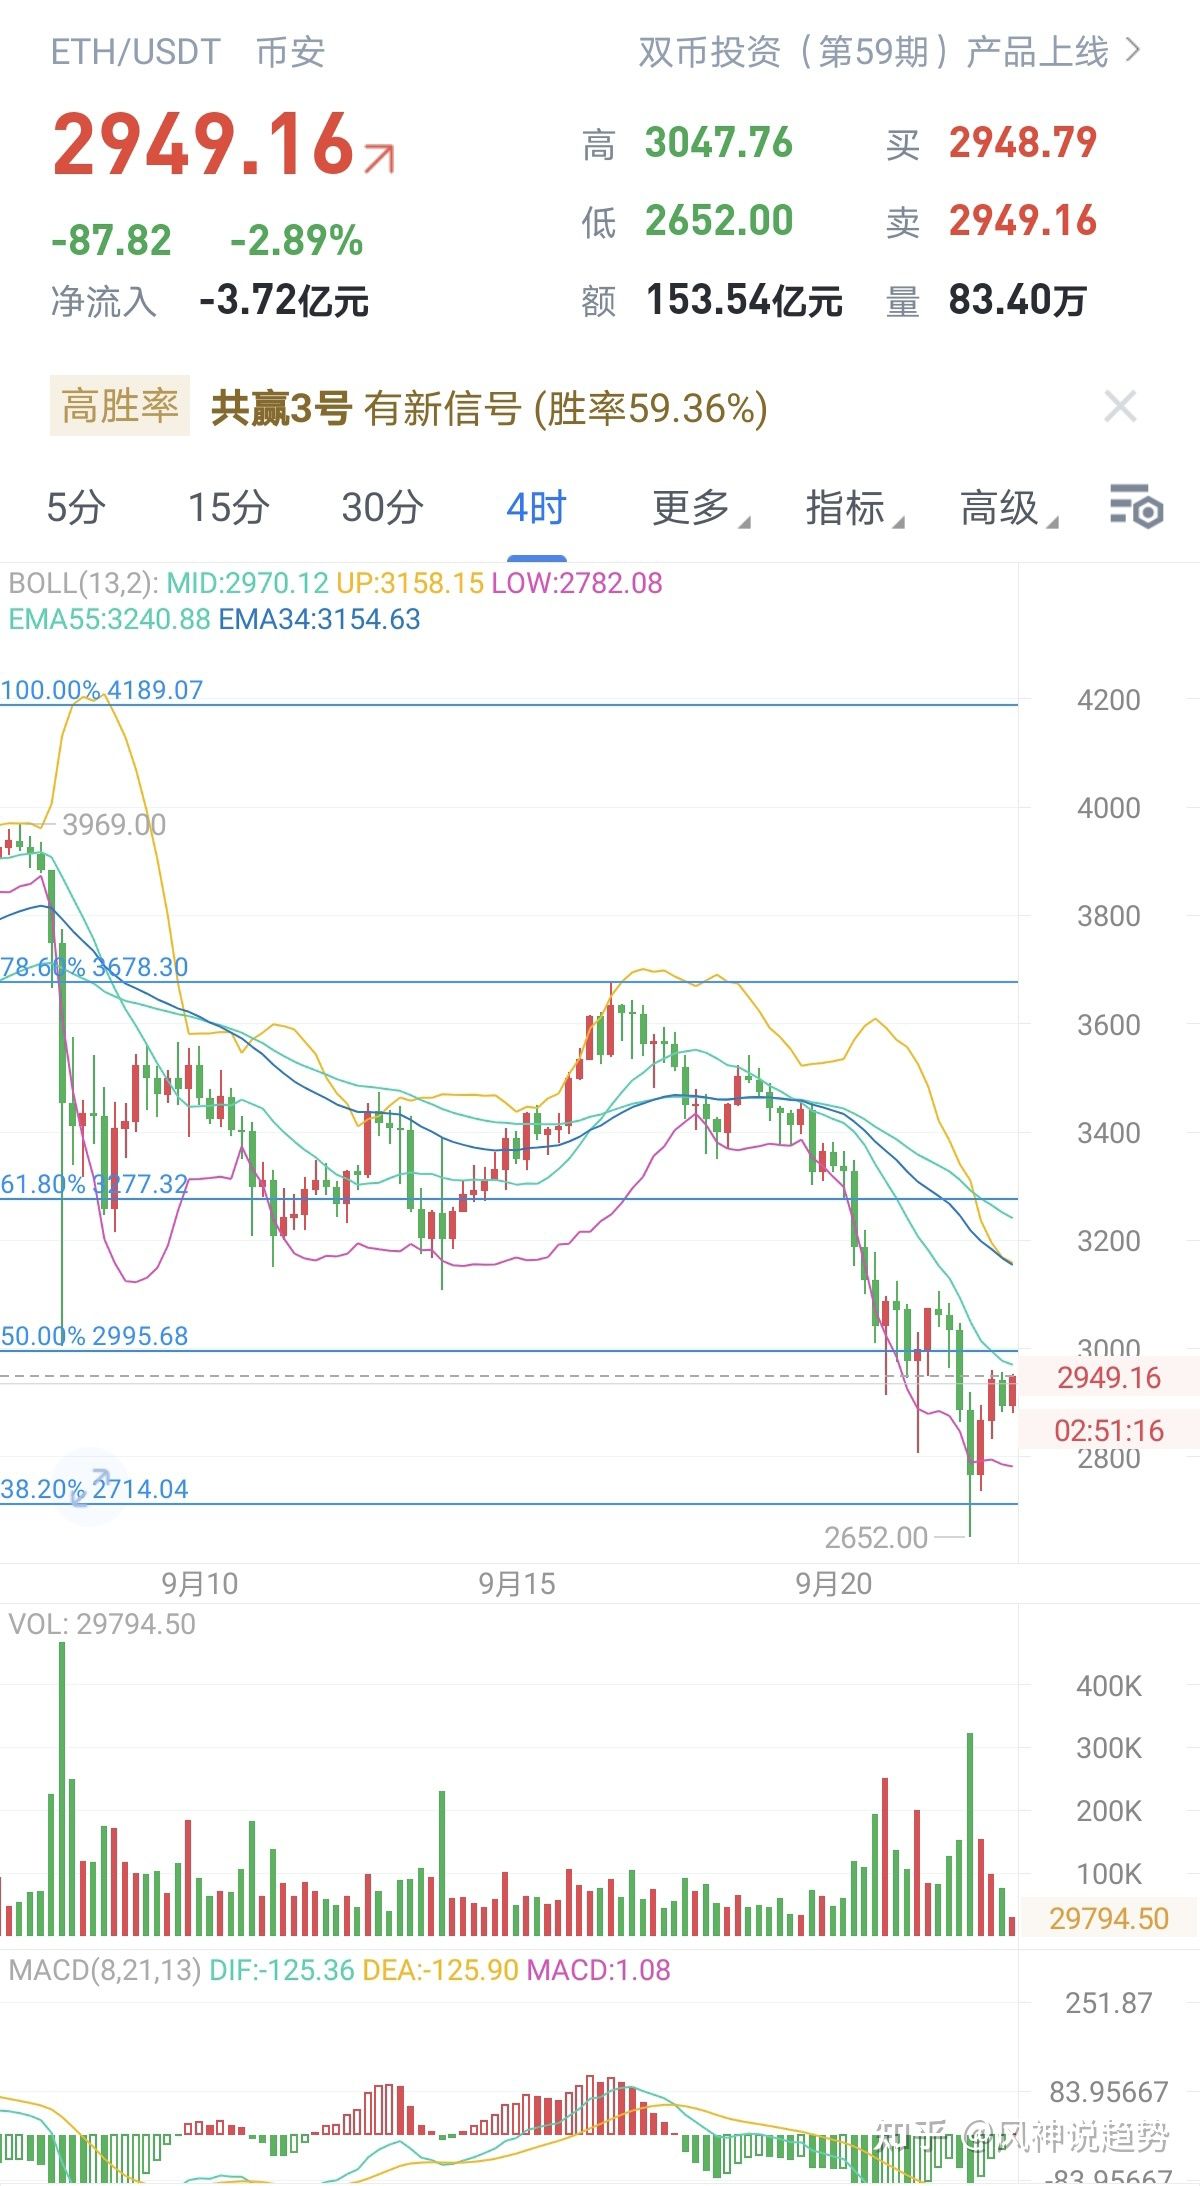Viewport: 1200px width, 2186px height.
Task: Switch to the 15分 timeframe
Action: coord(228,508)
